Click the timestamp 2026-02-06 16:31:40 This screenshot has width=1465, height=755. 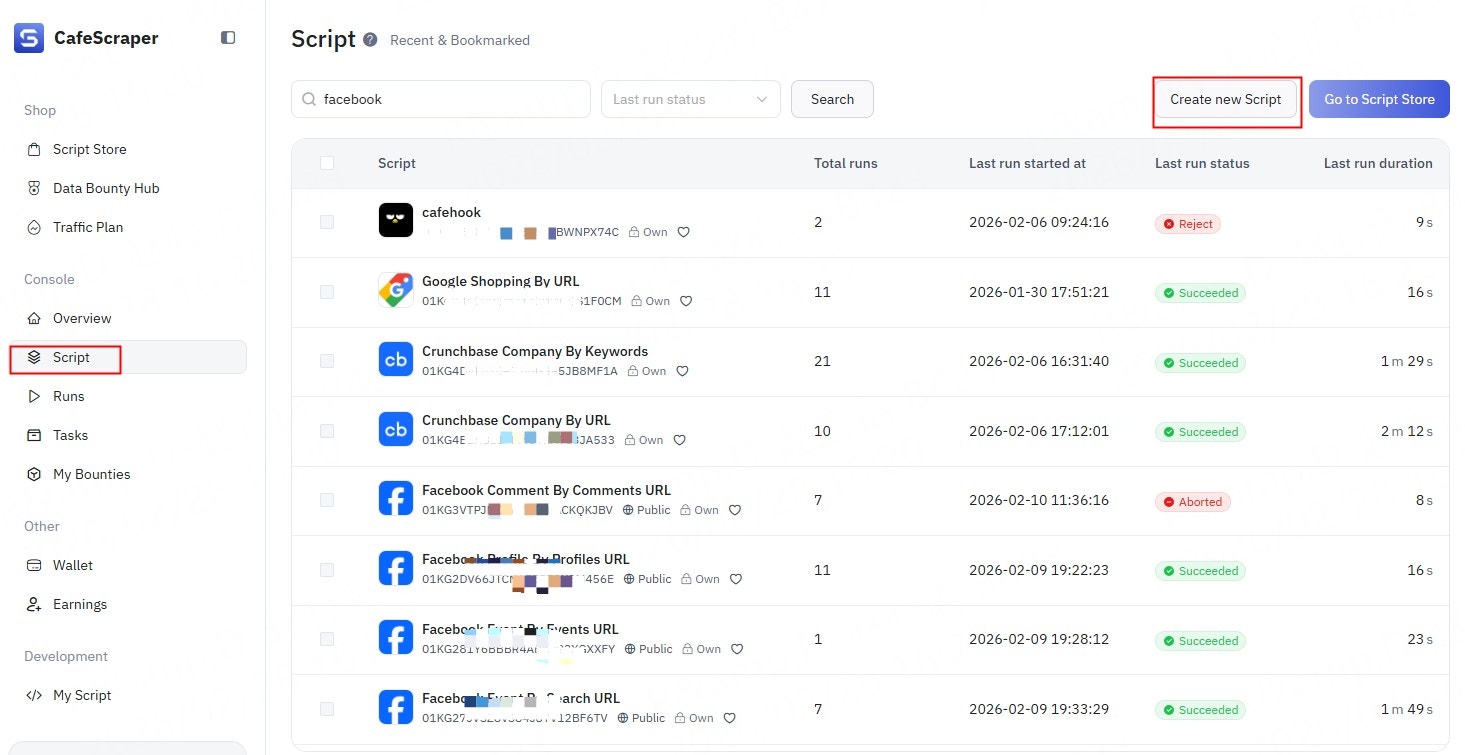[1039, 361]
